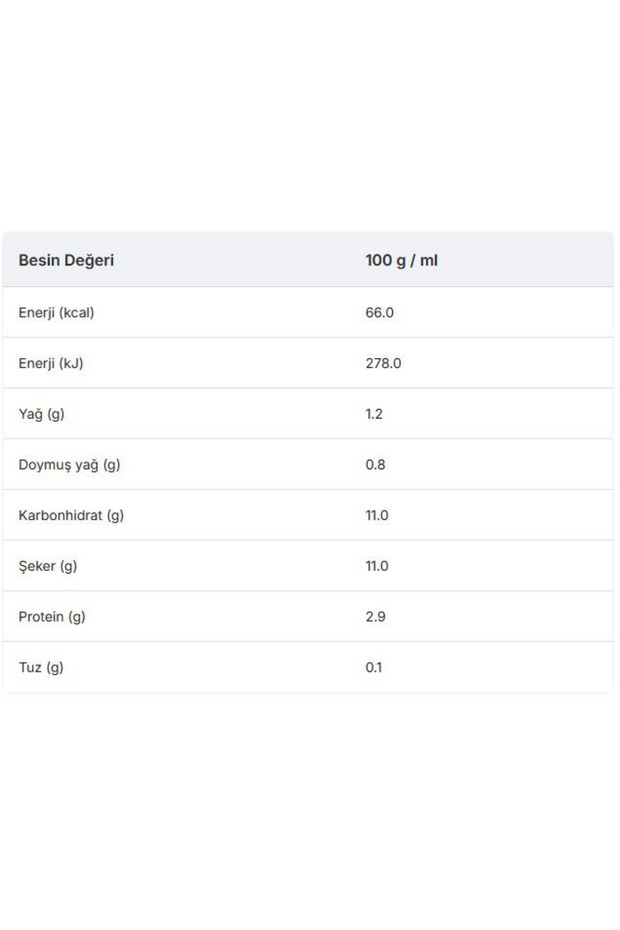This screenshot has height=930, width=620.
Task: Select the Tuz (g) row label
Action: pyautogui.click(x=41, y=667)
